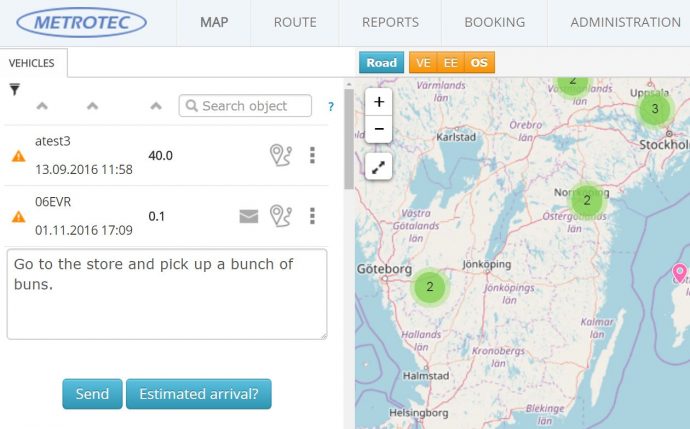Click the warning triangle next to 06EVR

tap(18, 217)
